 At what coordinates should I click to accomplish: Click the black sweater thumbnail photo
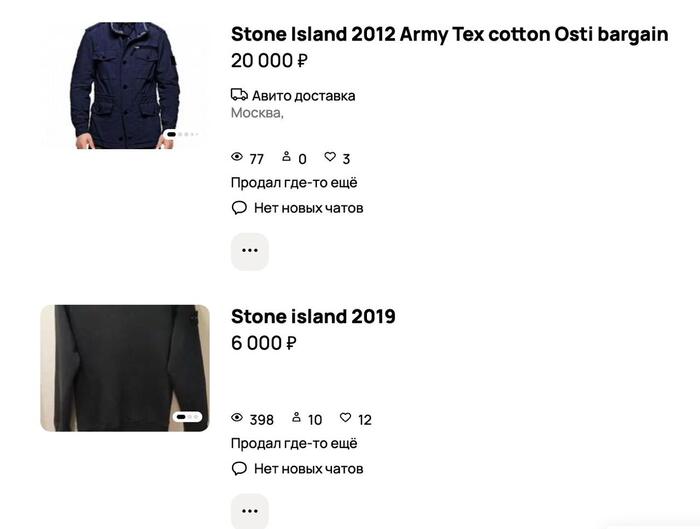pyautogui.click(x=125, y=368)
